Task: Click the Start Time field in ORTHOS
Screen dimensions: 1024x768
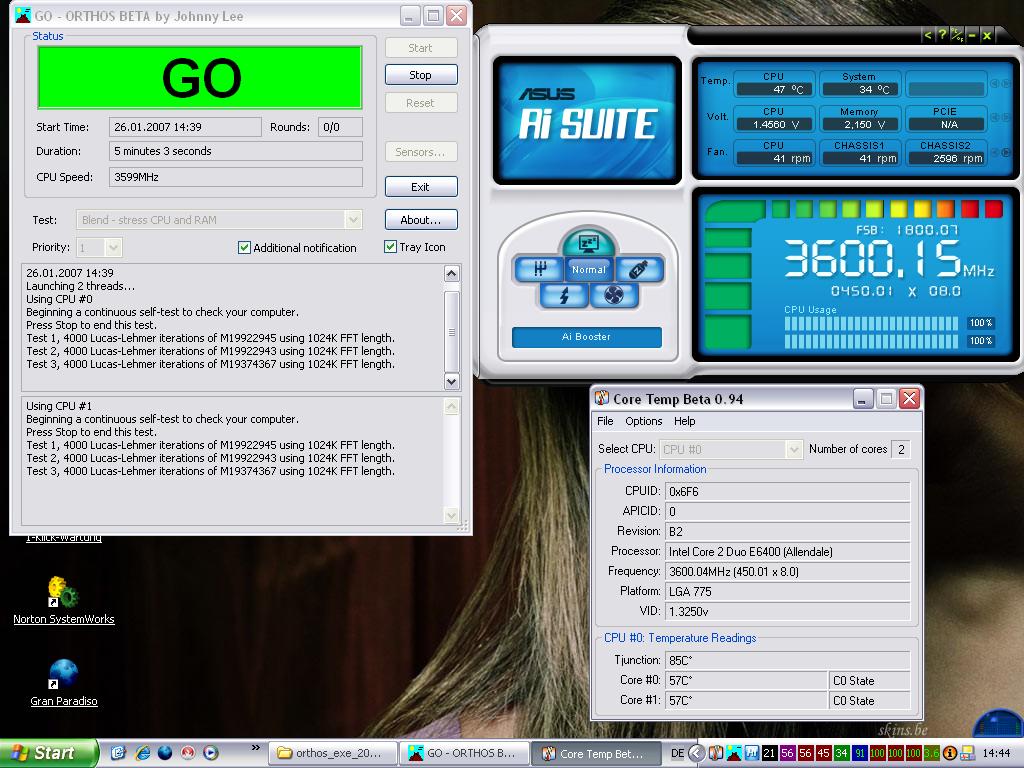Action: 185,127
